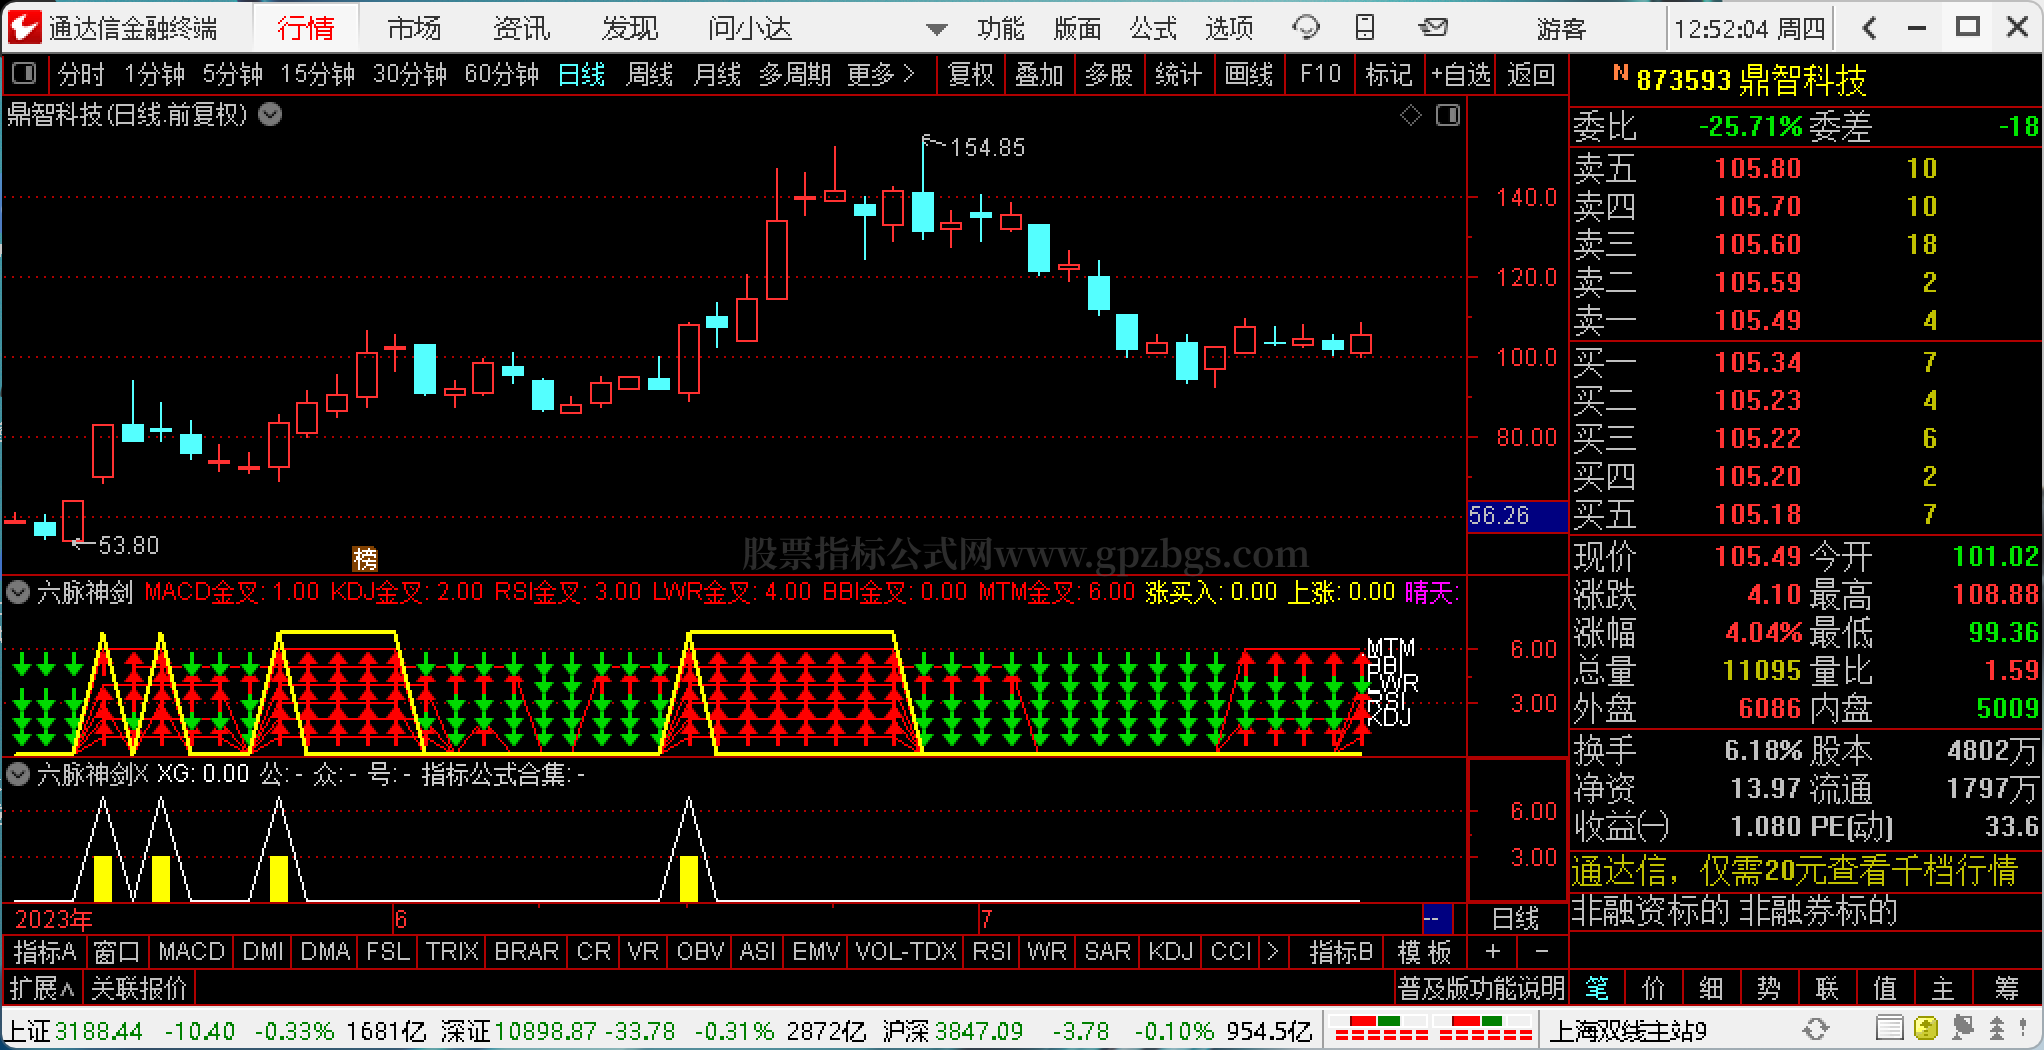Click the tree-shaped icon in status bar

pyautogui.click(x=1997, y=1029)
